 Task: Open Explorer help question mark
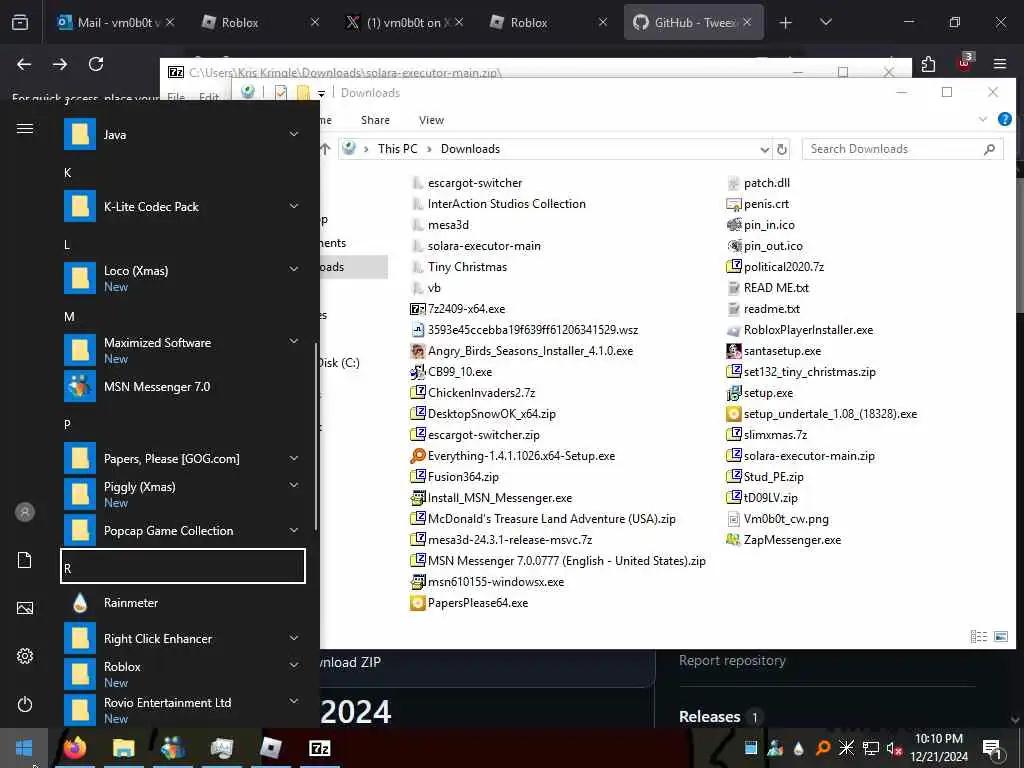point(1005,119)
